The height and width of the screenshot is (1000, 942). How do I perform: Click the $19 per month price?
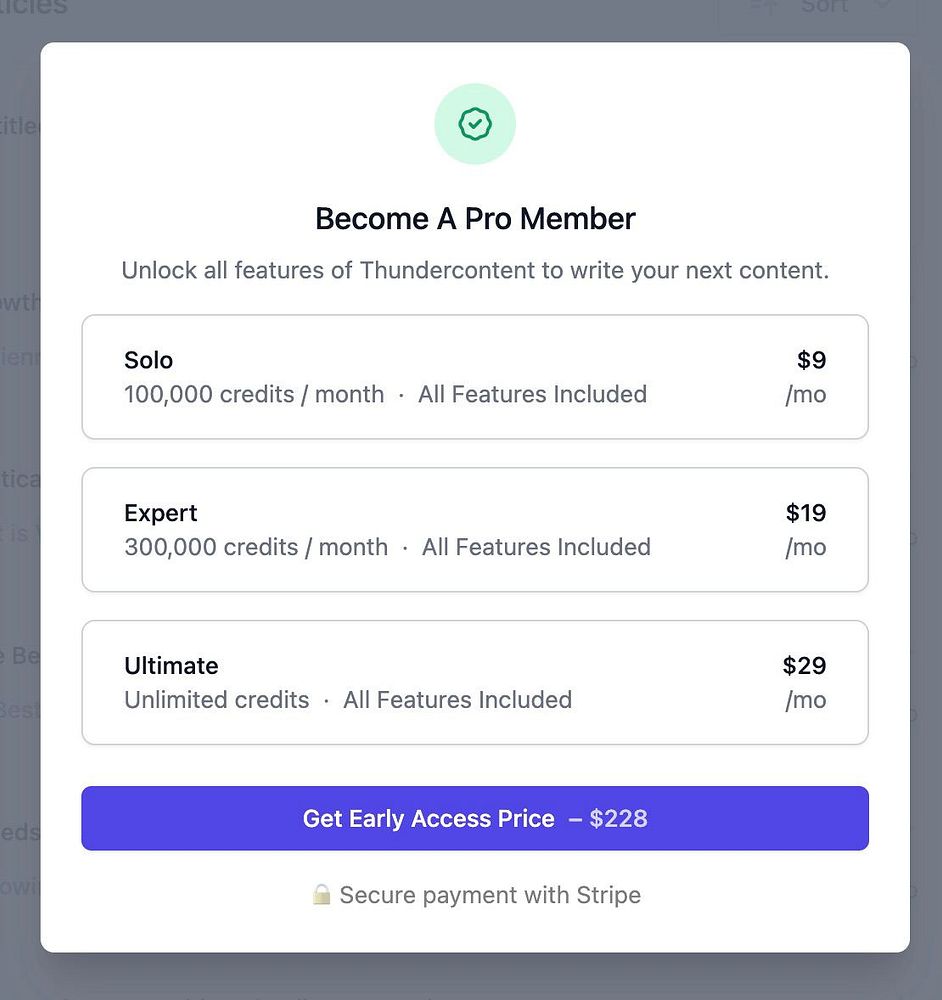click(806, 513)
